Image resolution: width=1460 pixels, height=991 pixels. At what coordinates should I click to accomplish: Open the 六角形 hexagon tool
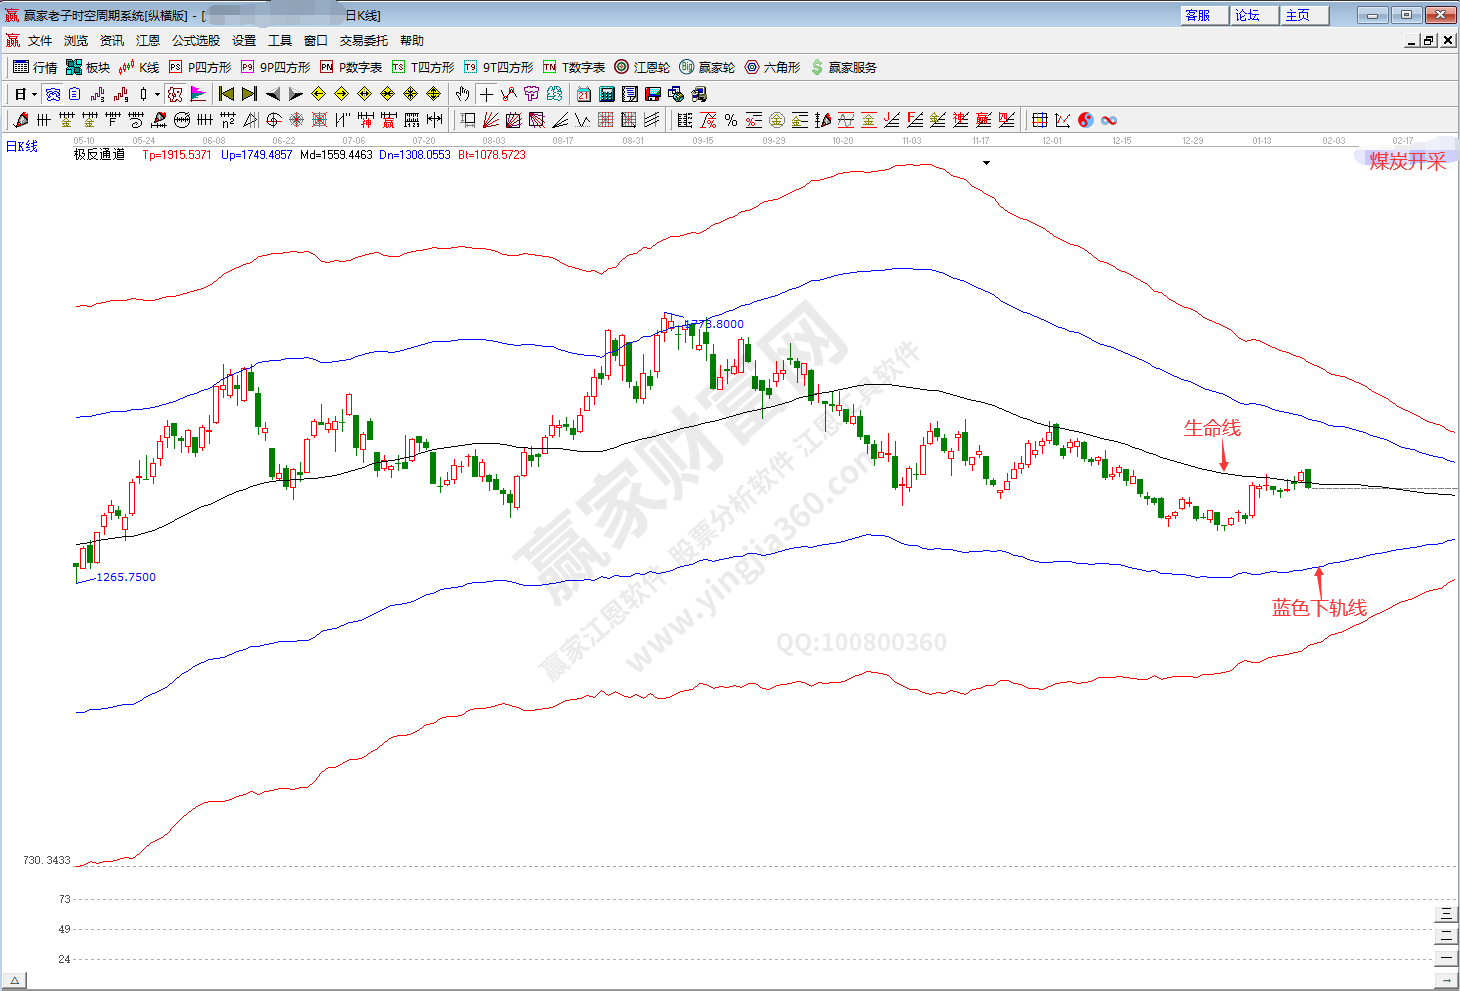pos(771,67)
